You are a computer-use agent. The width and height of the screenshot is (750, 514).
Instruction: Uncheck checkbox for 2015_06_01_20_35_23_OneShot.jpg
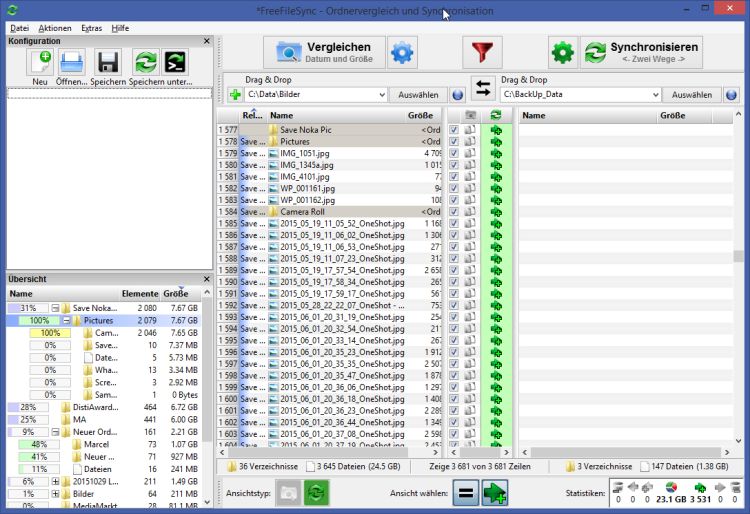pyautogui.click(x=454, y=352)
